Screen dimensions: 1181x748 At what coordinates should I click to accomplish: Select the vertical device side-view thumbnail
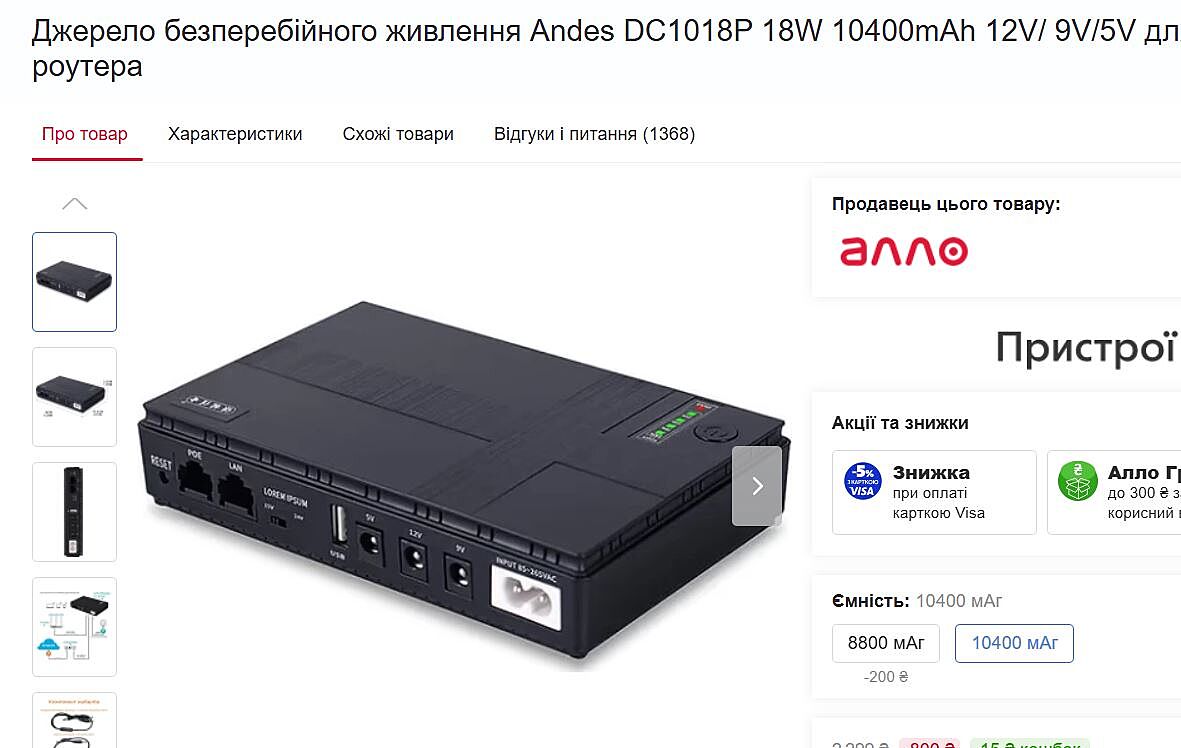[75, 512]
